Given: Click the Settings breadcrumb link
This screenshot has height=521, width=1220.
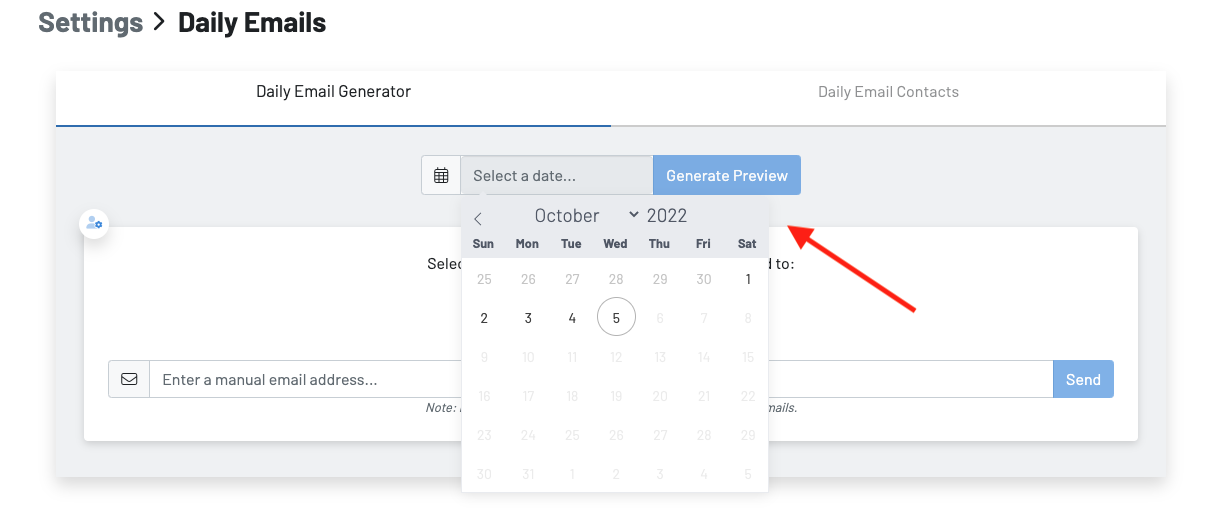Looking at the screenshot, I should (x=90, y=22).
